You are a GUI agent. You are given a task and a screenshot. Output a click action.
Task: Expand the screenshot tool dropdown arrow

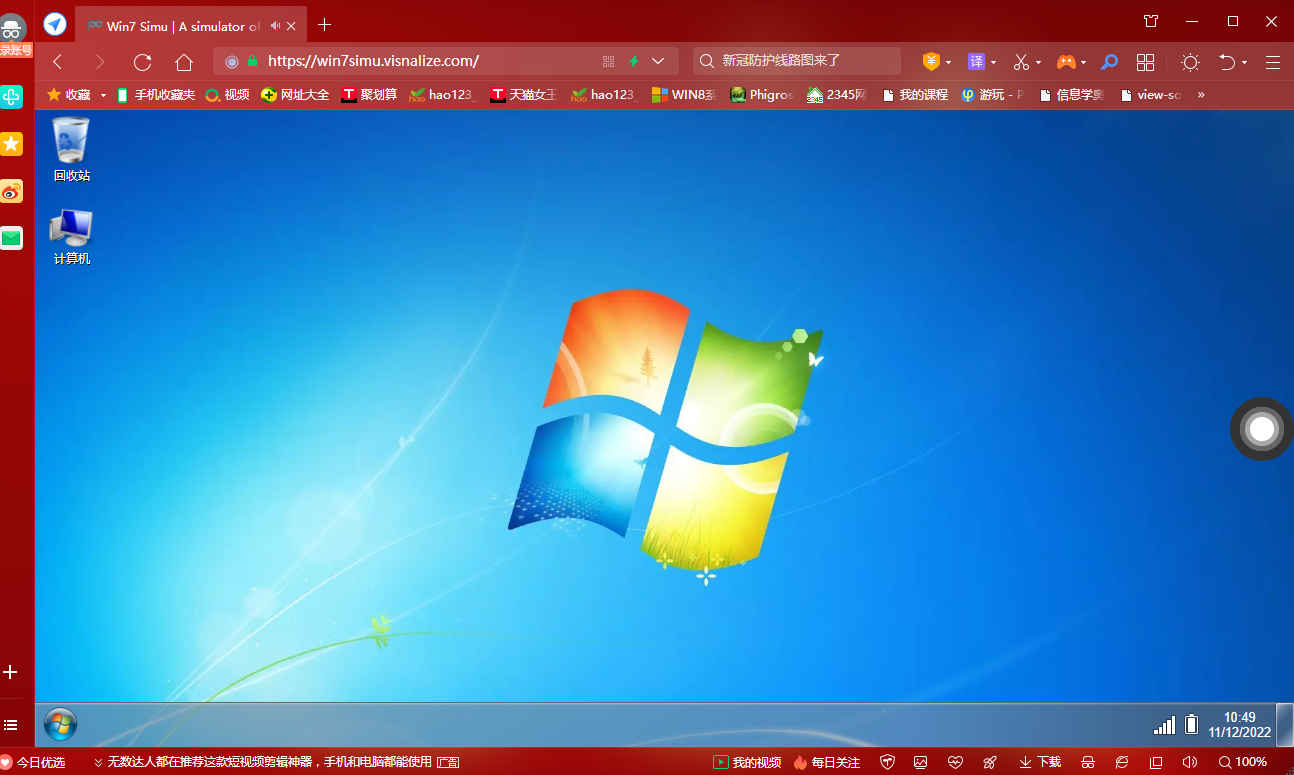point(1038,62)
